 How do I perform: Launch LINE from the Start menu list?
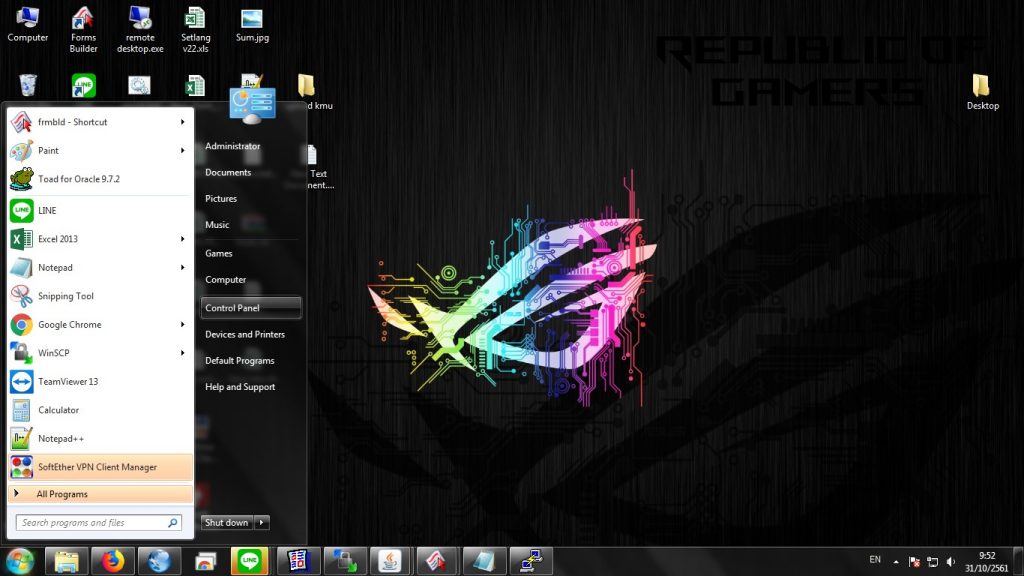[101, 210]
